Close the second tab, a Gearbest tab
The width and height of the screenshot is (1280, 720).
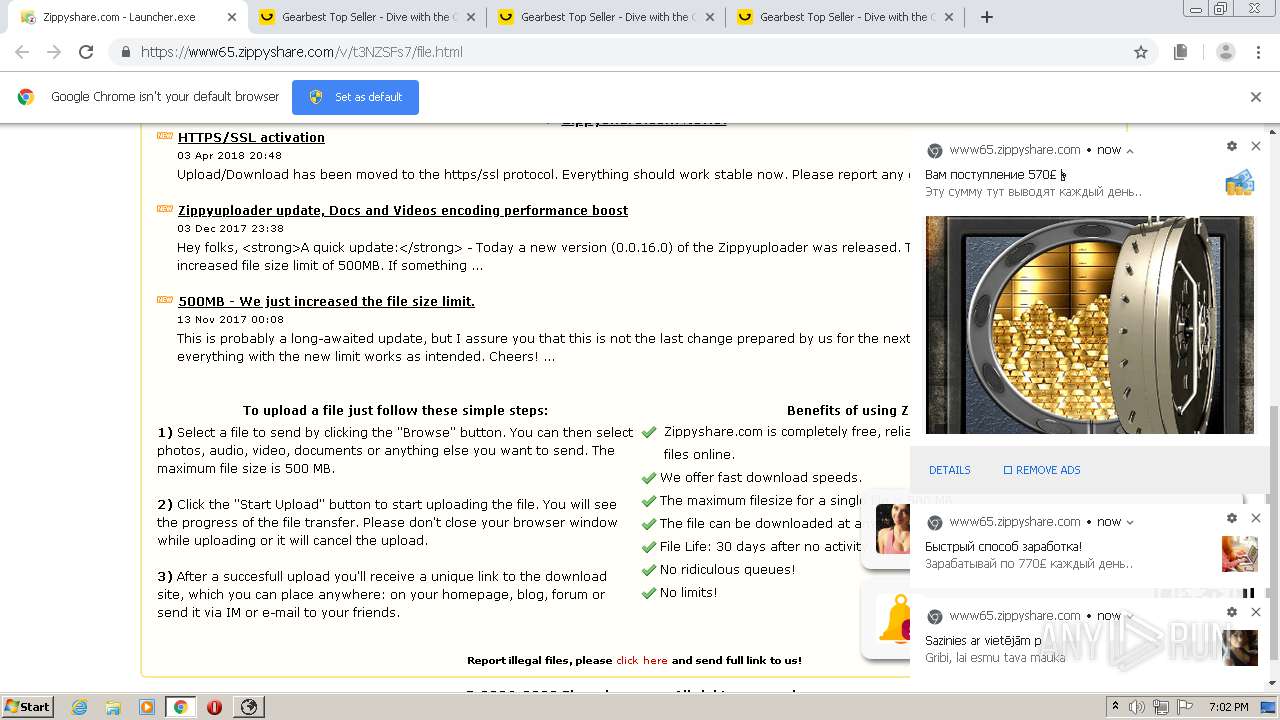point(471,17)
